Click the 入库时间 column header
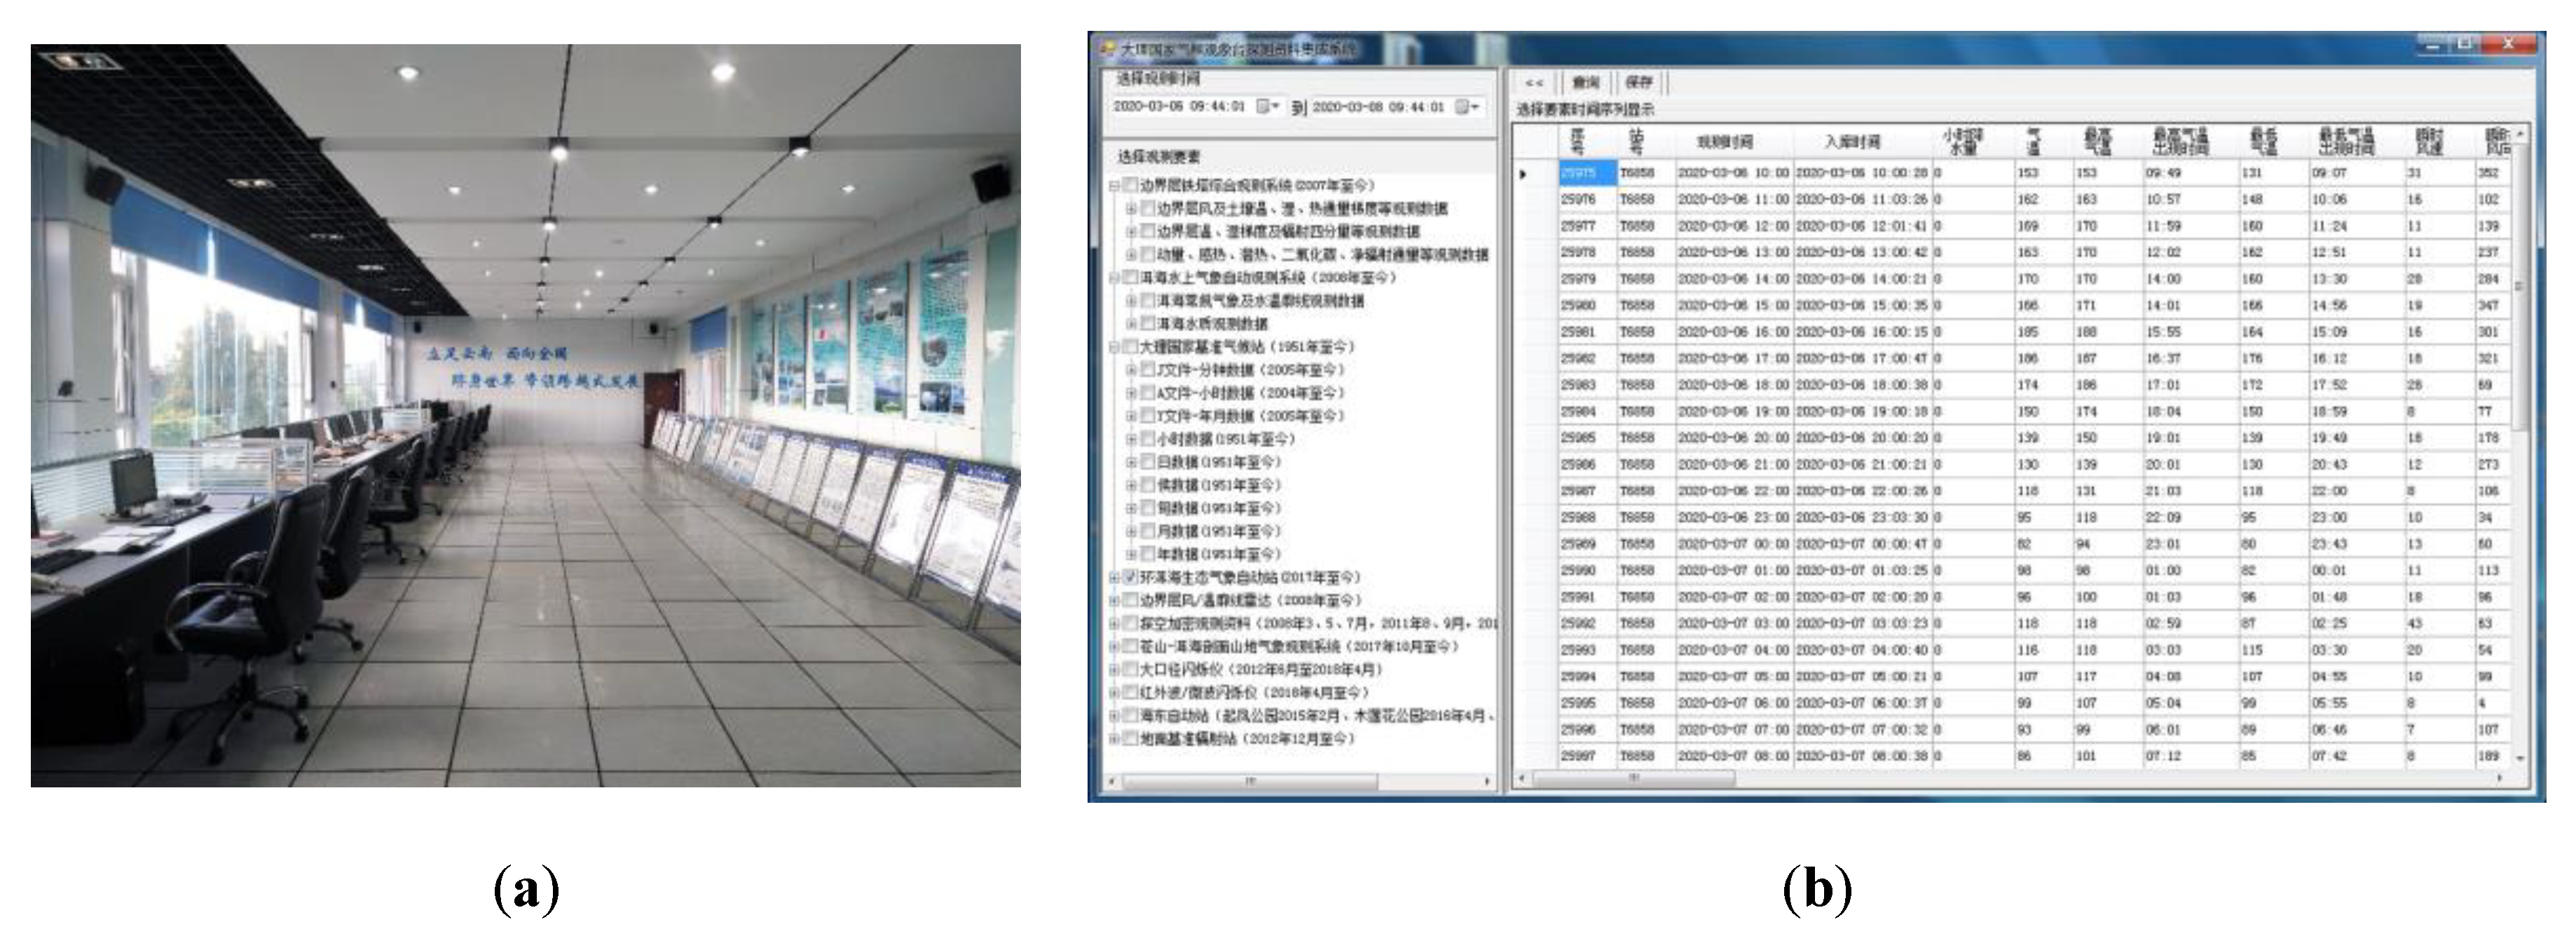This screenshot has width=2576, height=936. coord(1852,142)
